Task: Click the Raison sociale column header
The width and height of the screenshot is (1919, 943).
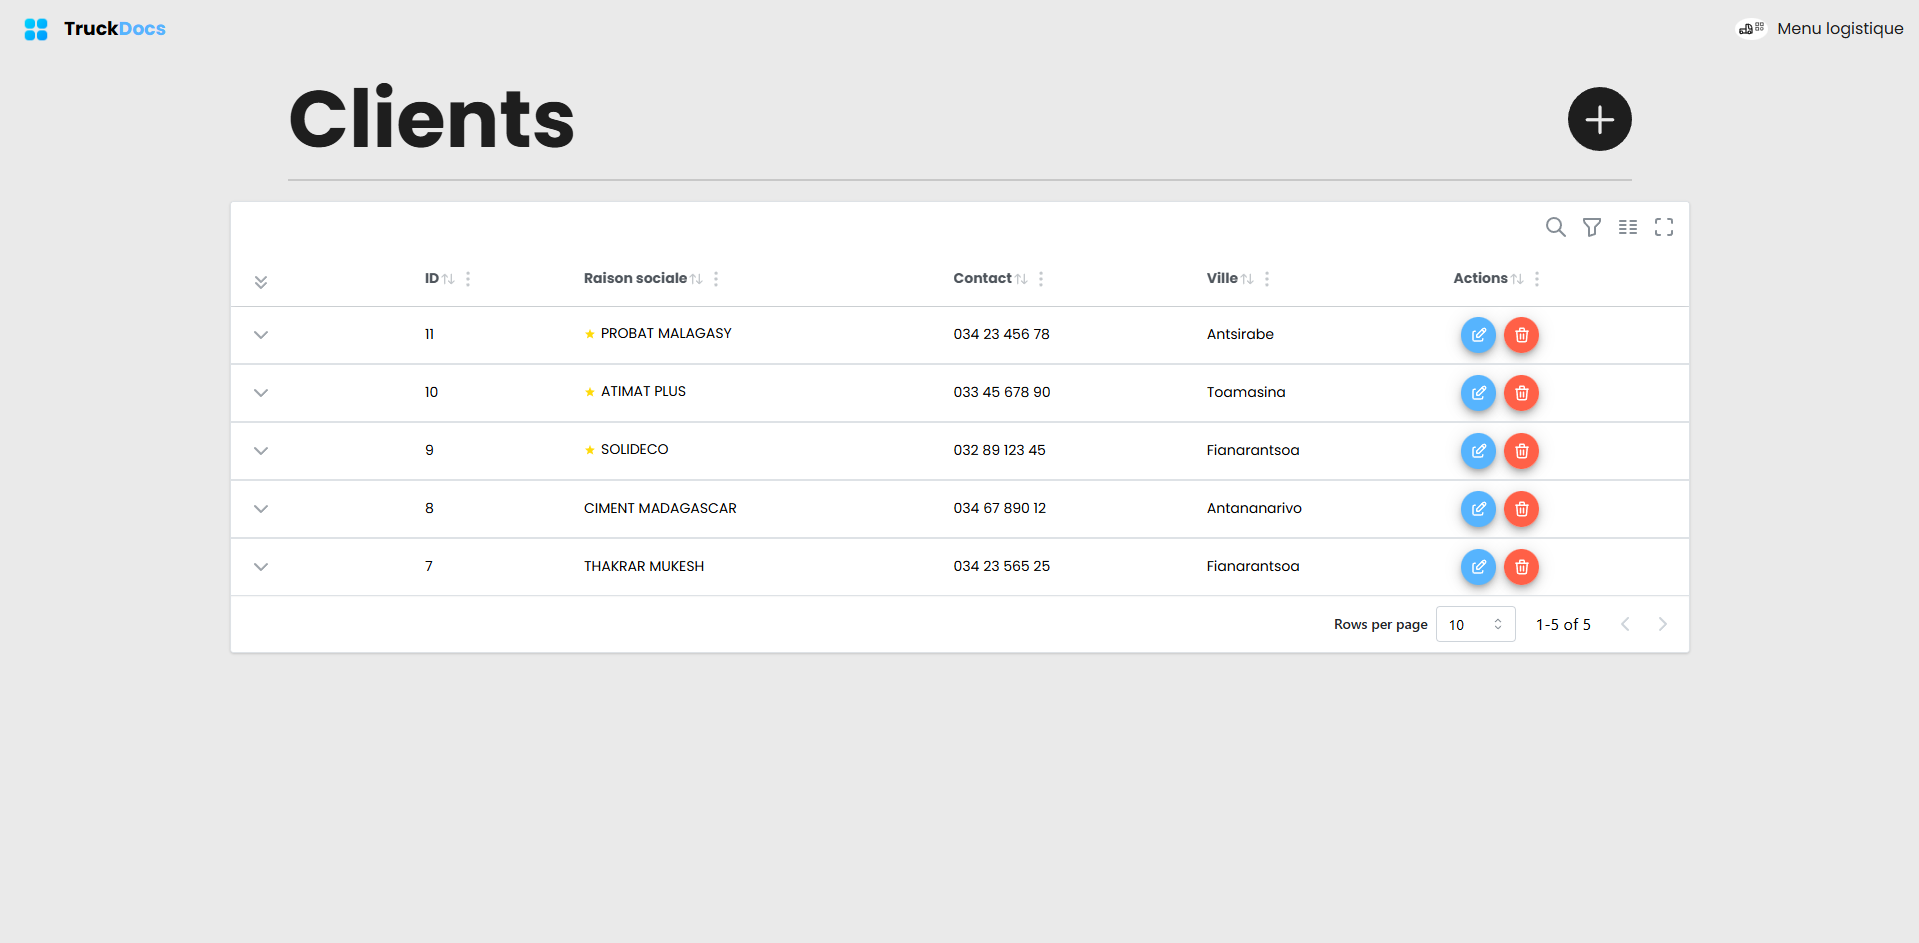Action: (x=635, y=278)
